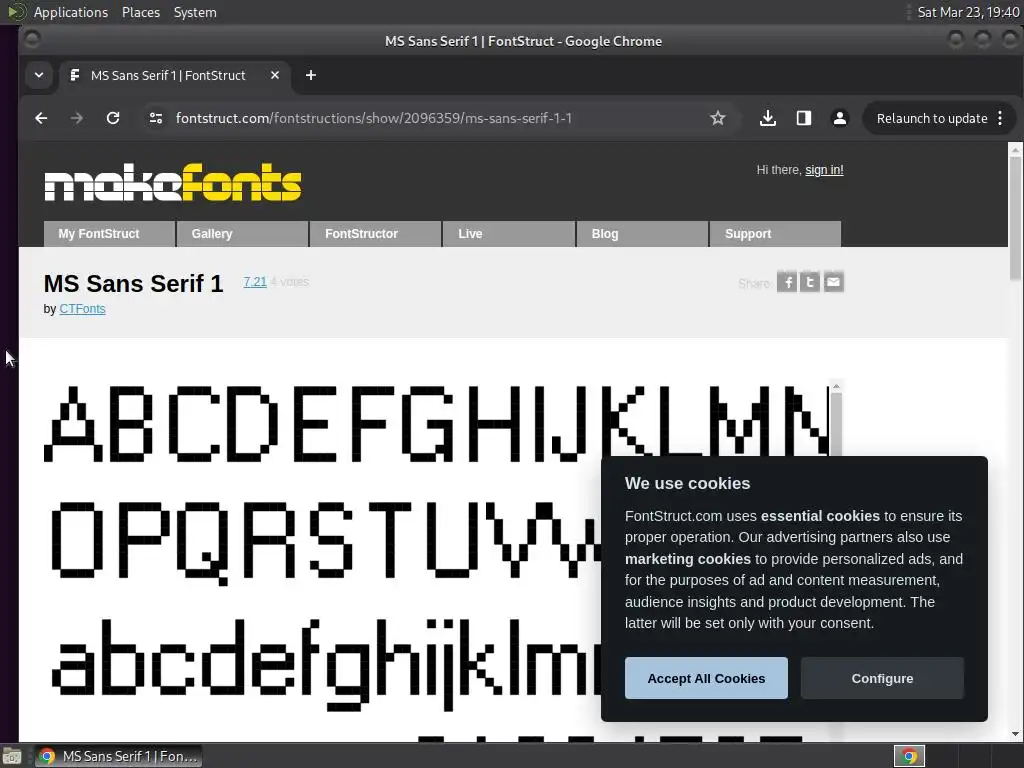Close the MS Sans Serif 1 tab
Viewport: 1024px width, 768px height.
point(275,75)
